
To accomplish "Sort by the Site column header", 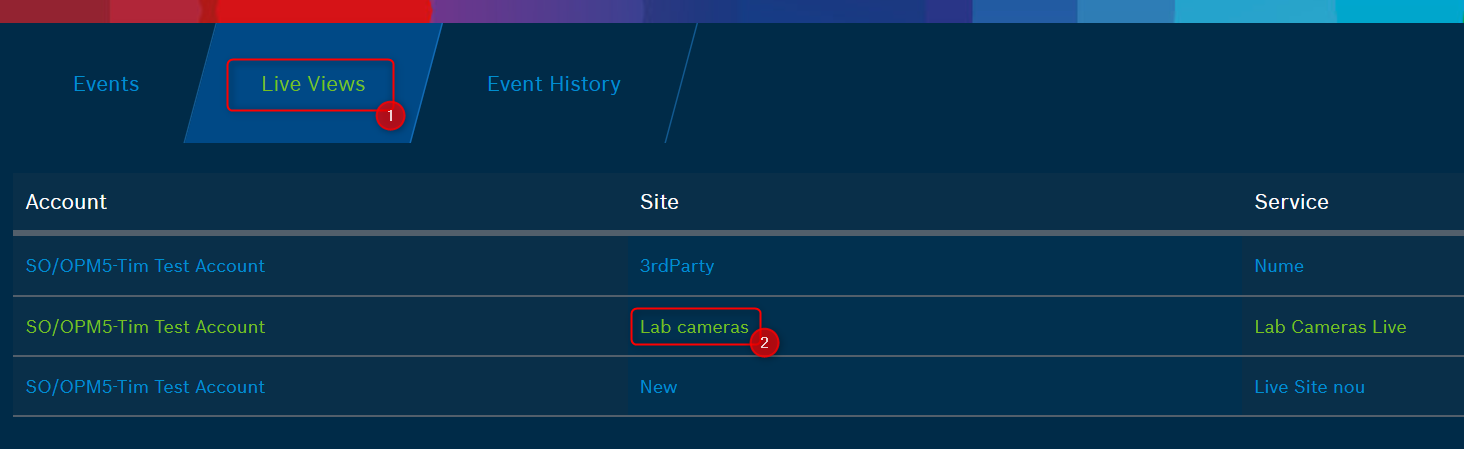I will coord(659,202).
